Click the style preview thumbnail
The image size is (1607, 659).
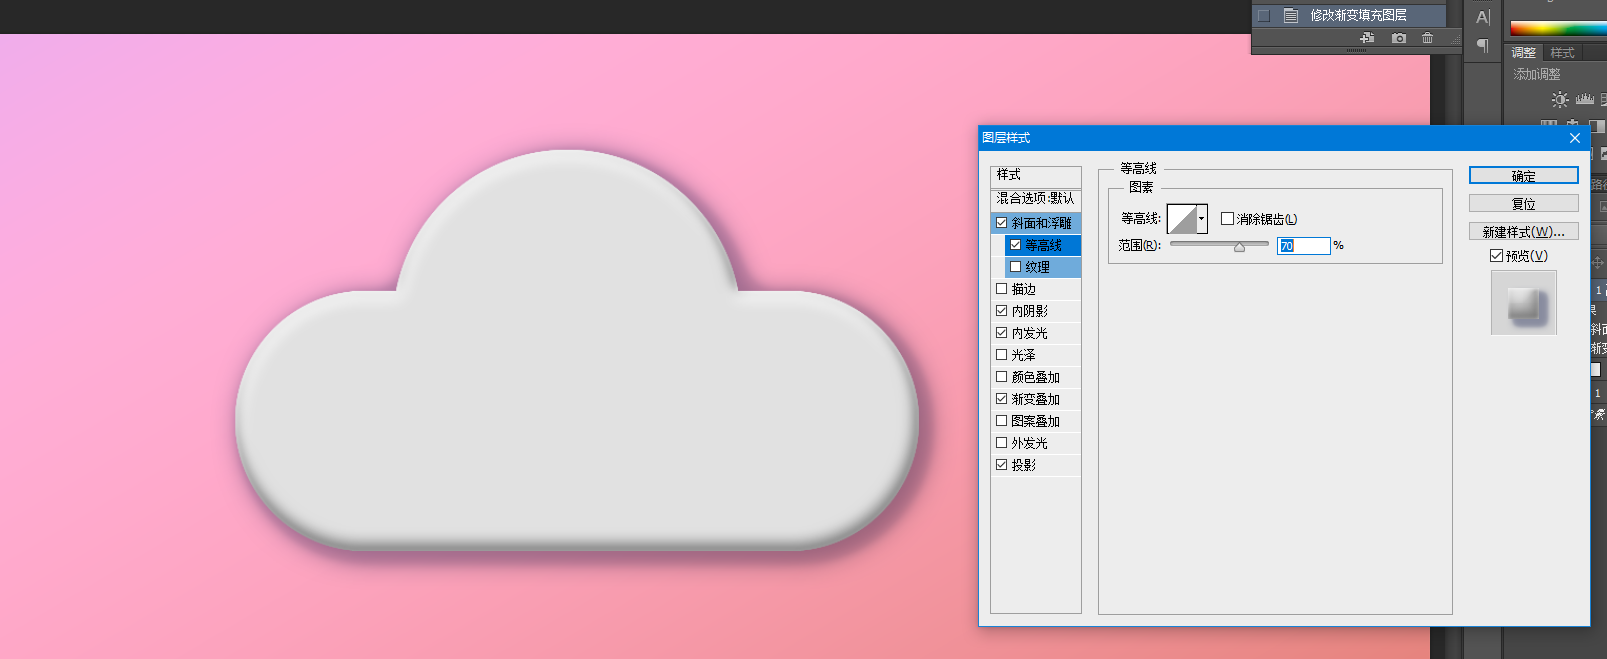(1524, 303)
